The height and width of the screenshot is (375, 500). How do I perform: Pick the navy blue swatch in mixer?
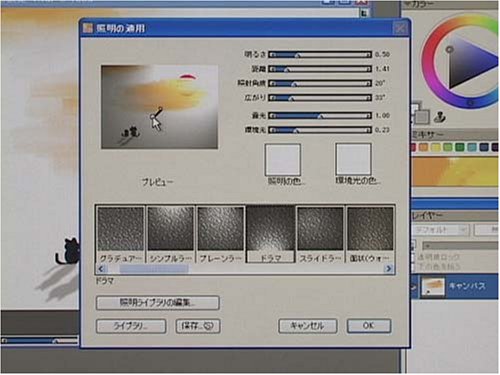pos(484,147)
